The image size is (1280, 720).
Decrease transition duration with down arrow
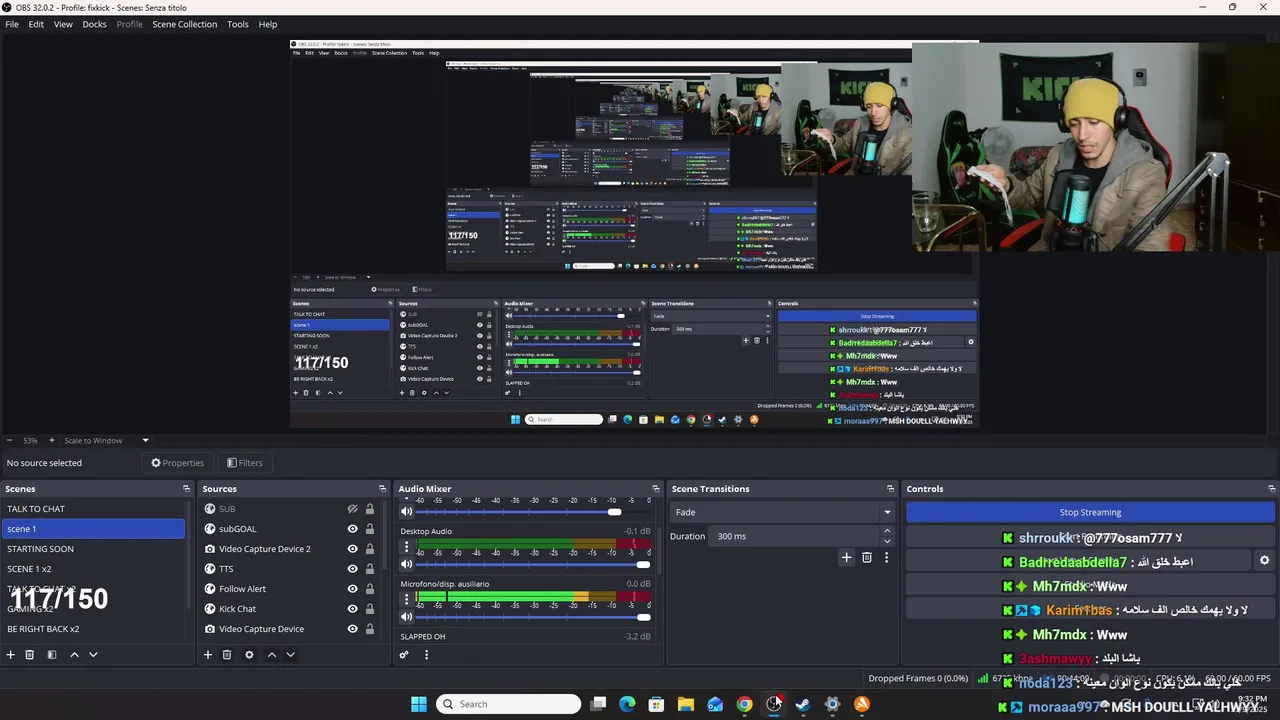pos(887,541)
